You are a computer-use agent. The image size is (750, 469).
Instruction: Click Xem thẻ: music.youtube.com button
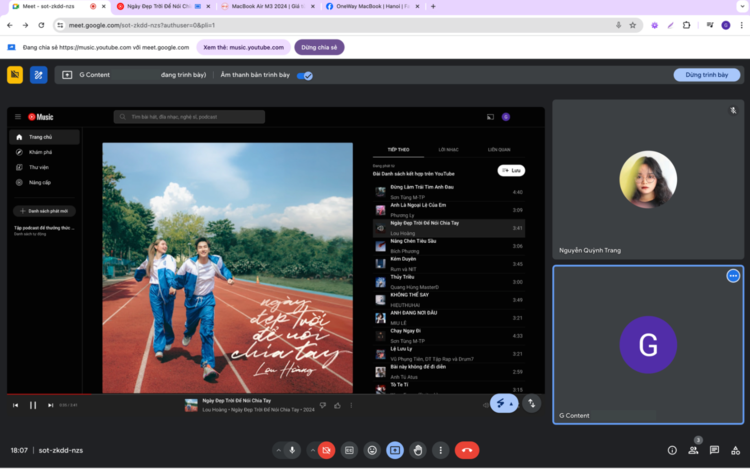pyautogui.click(x=243, y=47)
